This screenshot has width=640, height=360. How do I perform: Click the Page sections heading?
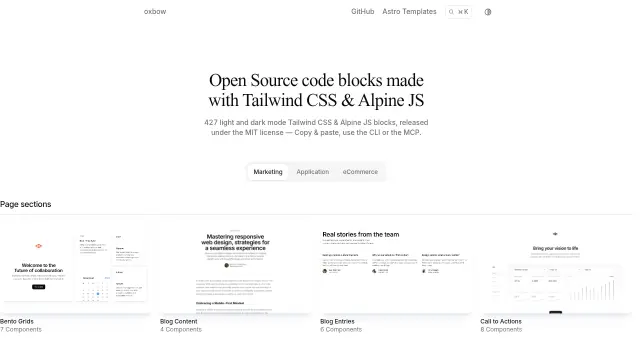point(26,204)
